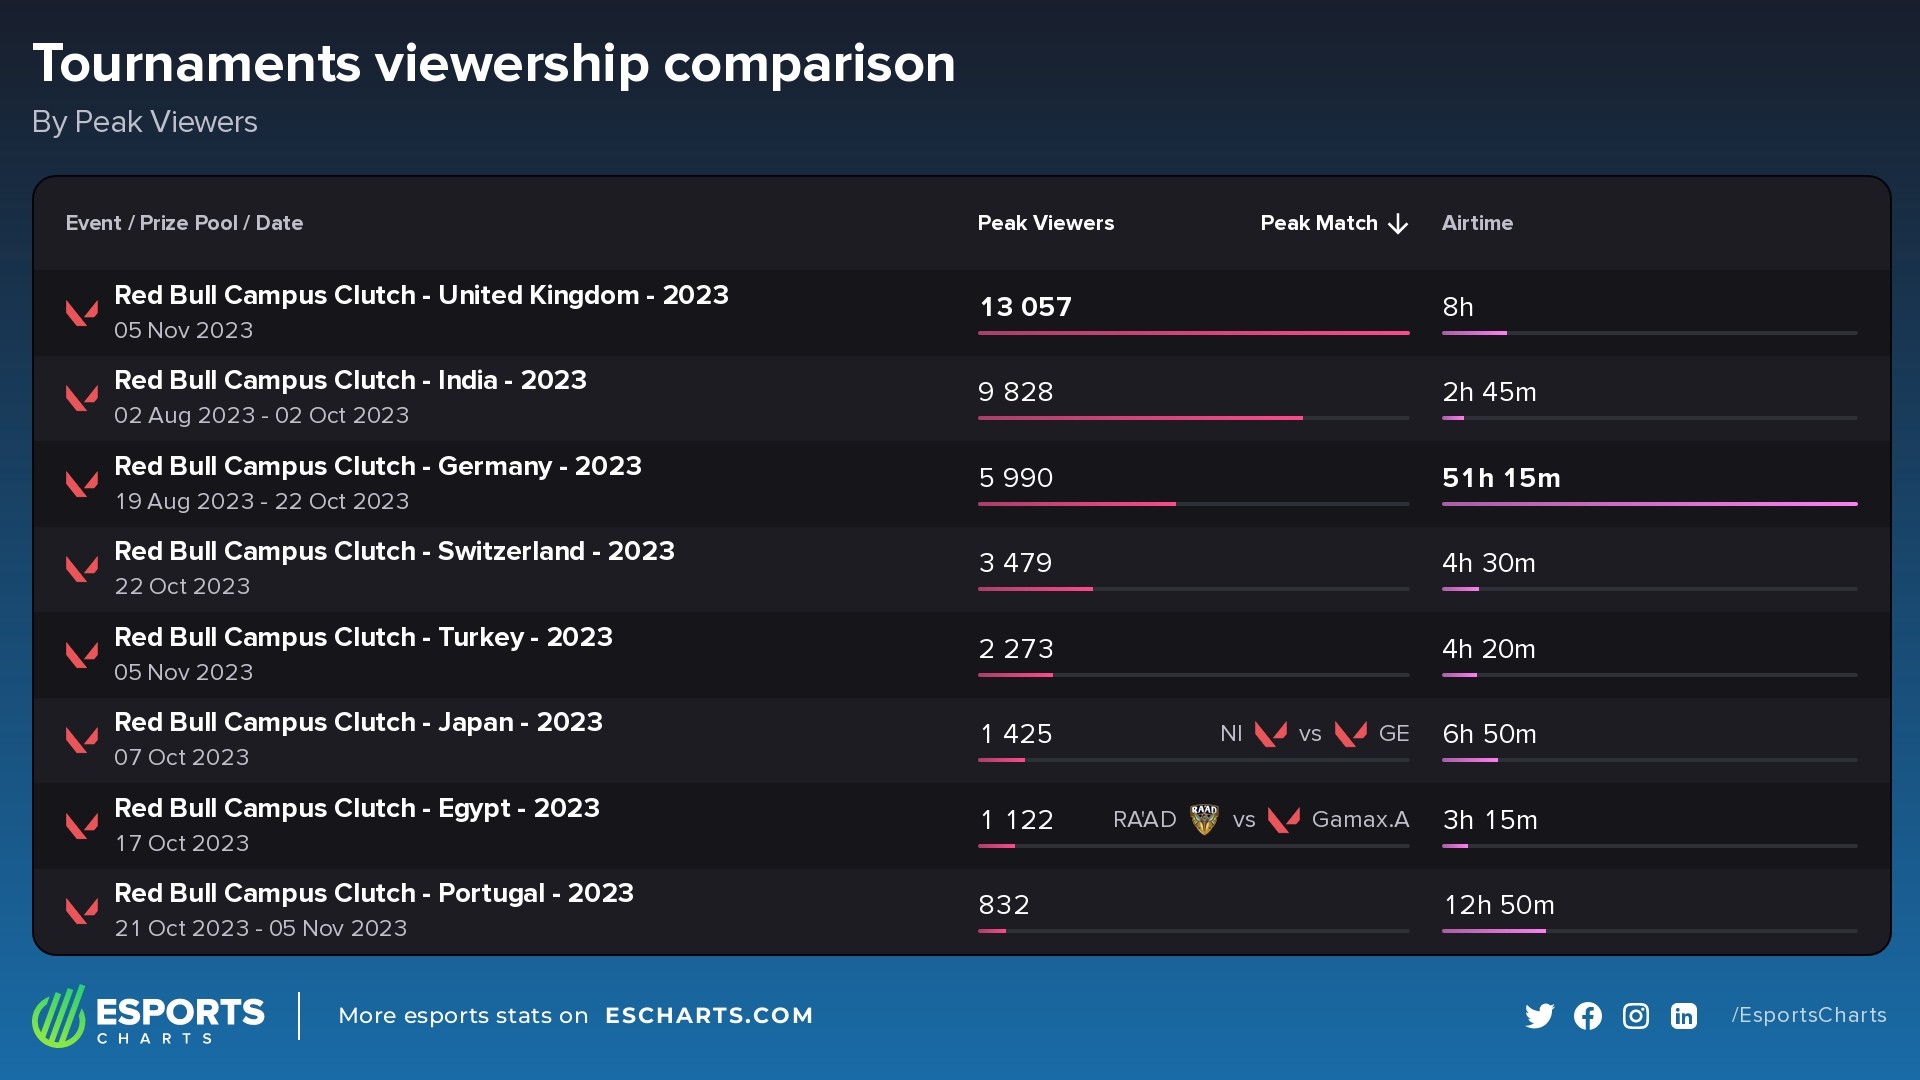
Task: Click the RA'AD team crest logo
Action: click(x=1204, y=820)
